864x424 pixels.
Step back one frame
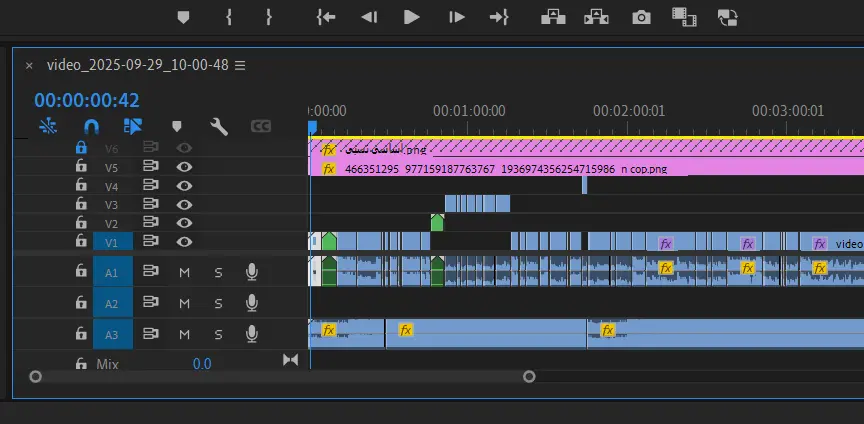click(x=369, y=18)
